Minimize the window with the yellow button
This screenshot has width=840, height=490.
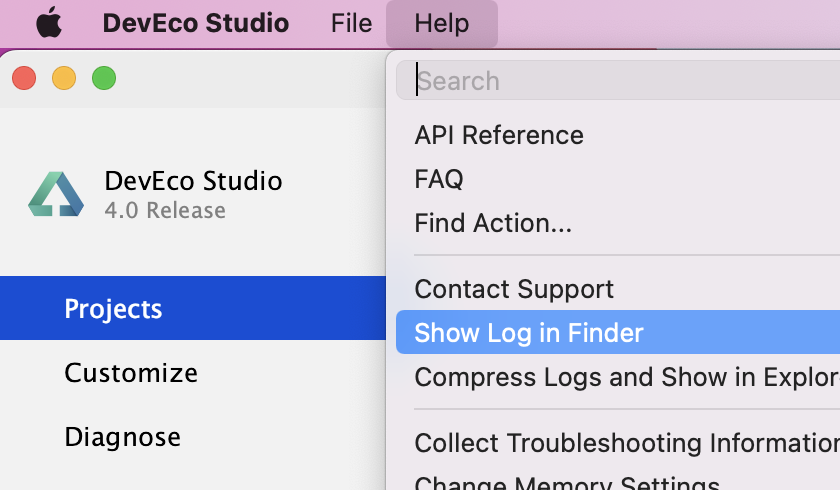click(x=64, y=78)
